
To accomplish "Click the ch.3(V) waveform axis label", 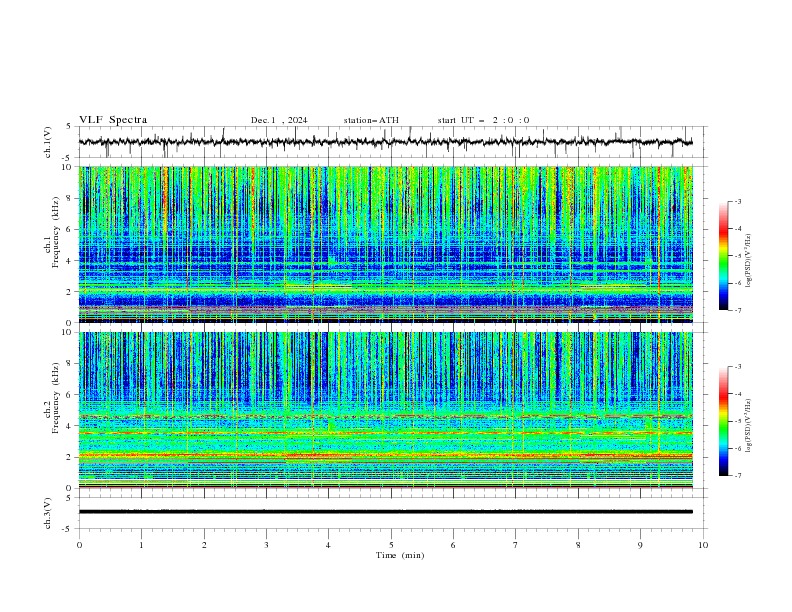I will (x=48, y=513).
